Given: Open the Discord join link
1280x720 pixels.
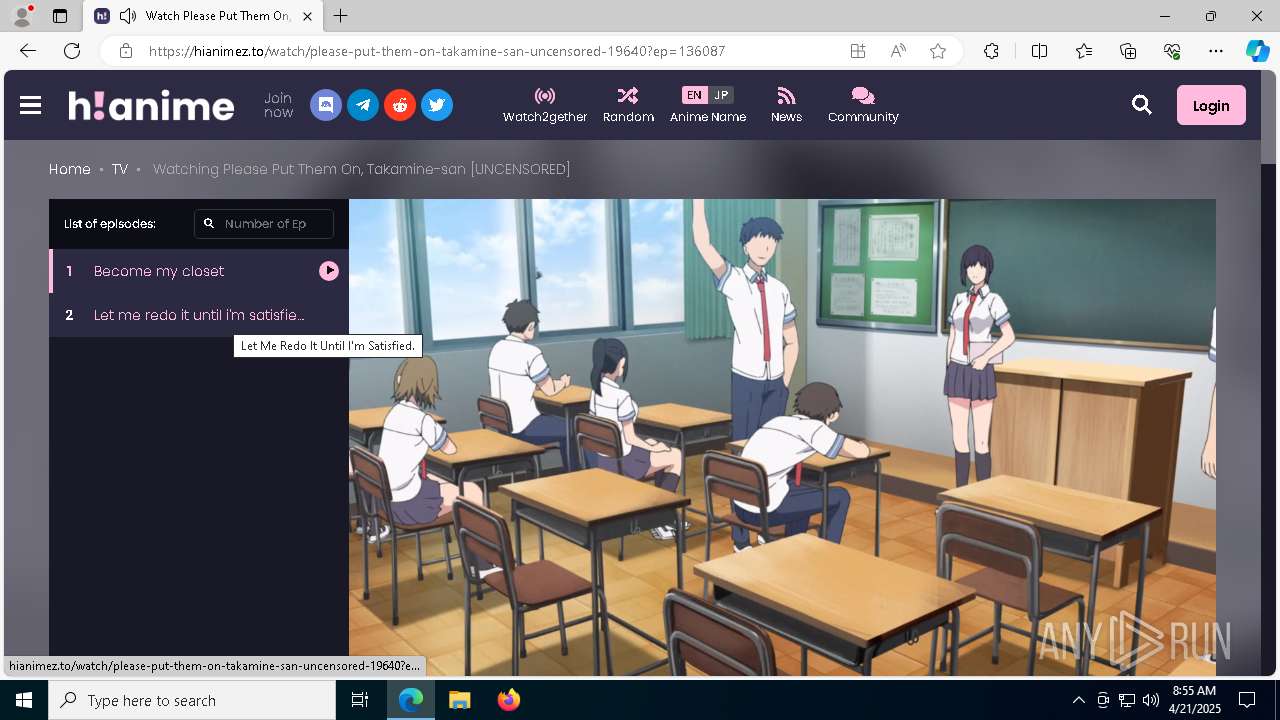Looking at the screenshot, I should [326, 105].
